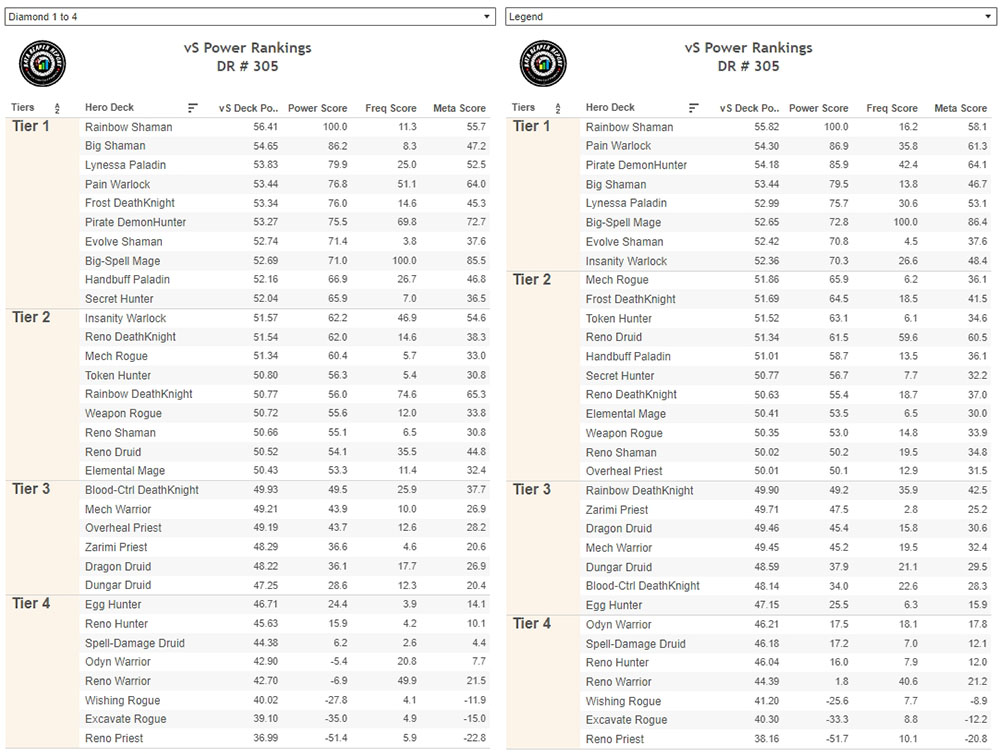Open the Legend rank dropdown

(751, 17)
